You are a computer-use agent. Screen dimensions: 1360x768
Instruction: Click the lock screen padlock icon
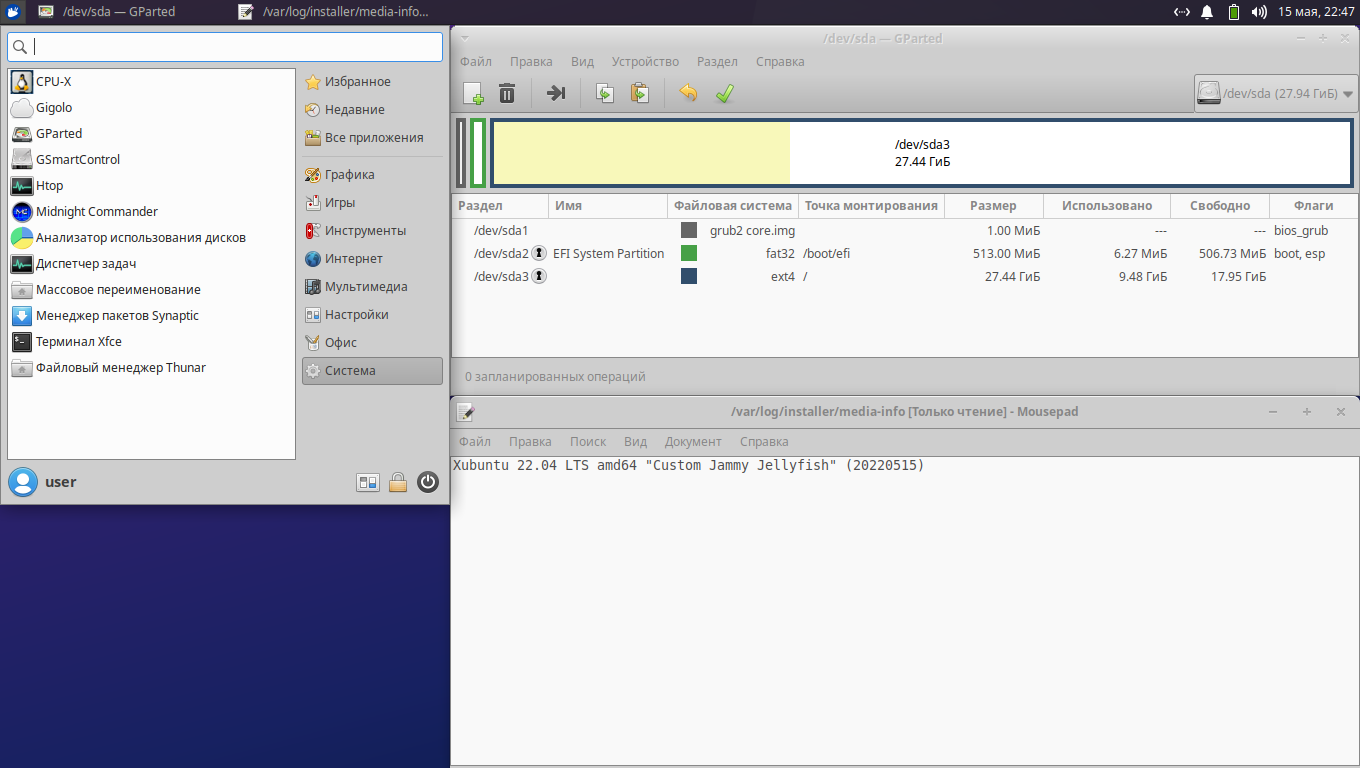[x=398, y=482]
